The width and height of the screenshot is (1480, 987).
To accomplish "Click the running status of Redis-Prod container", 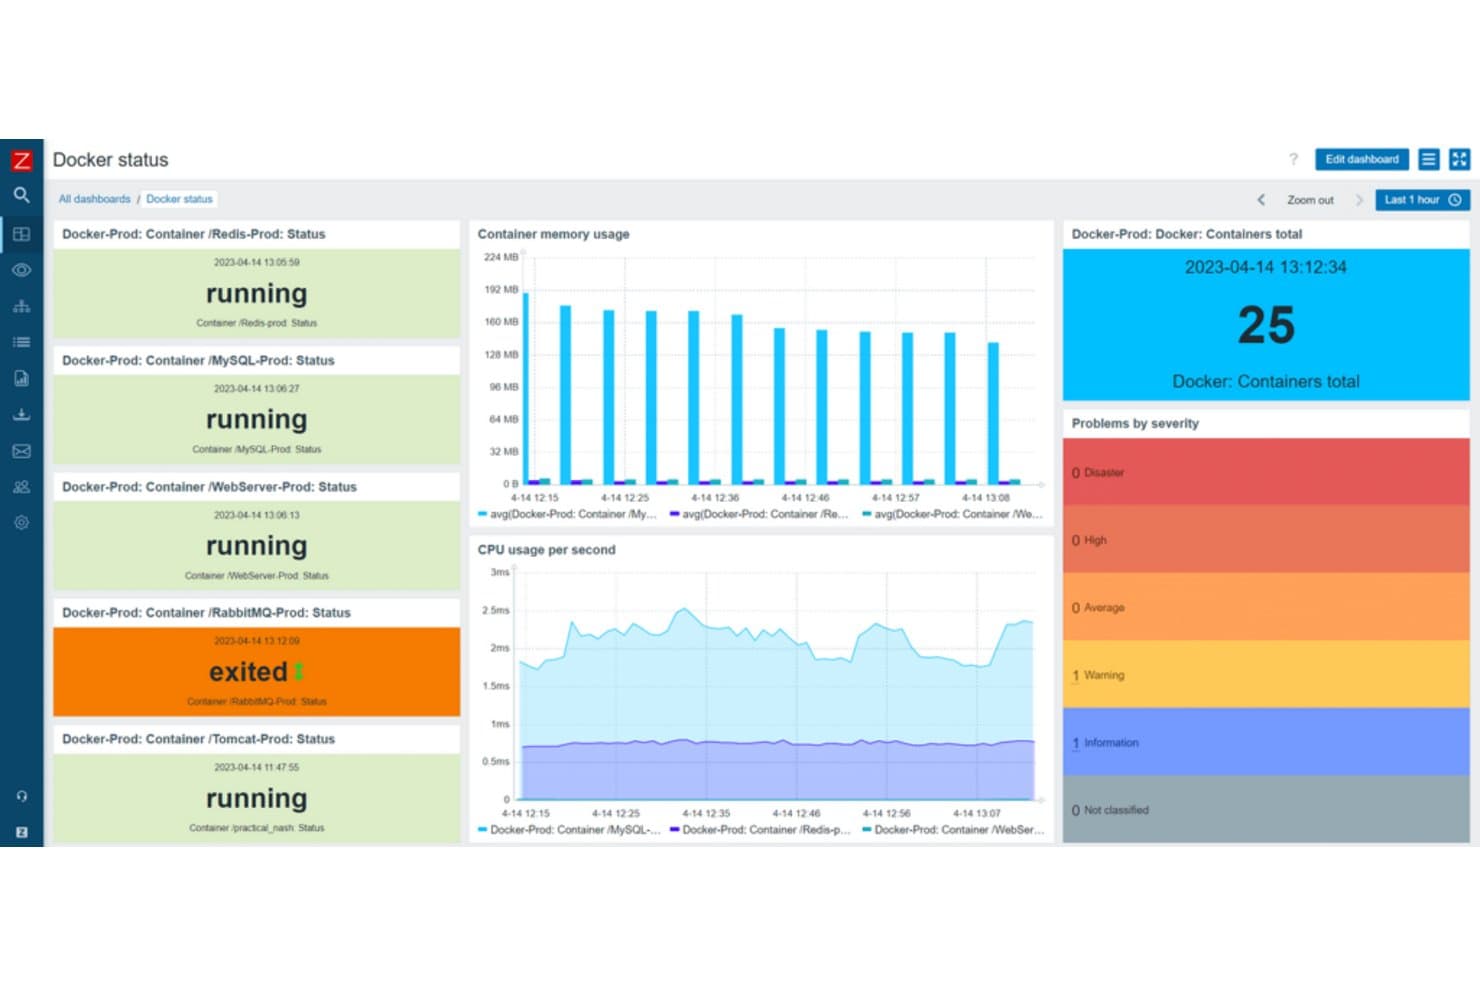I will coord(256,293).
